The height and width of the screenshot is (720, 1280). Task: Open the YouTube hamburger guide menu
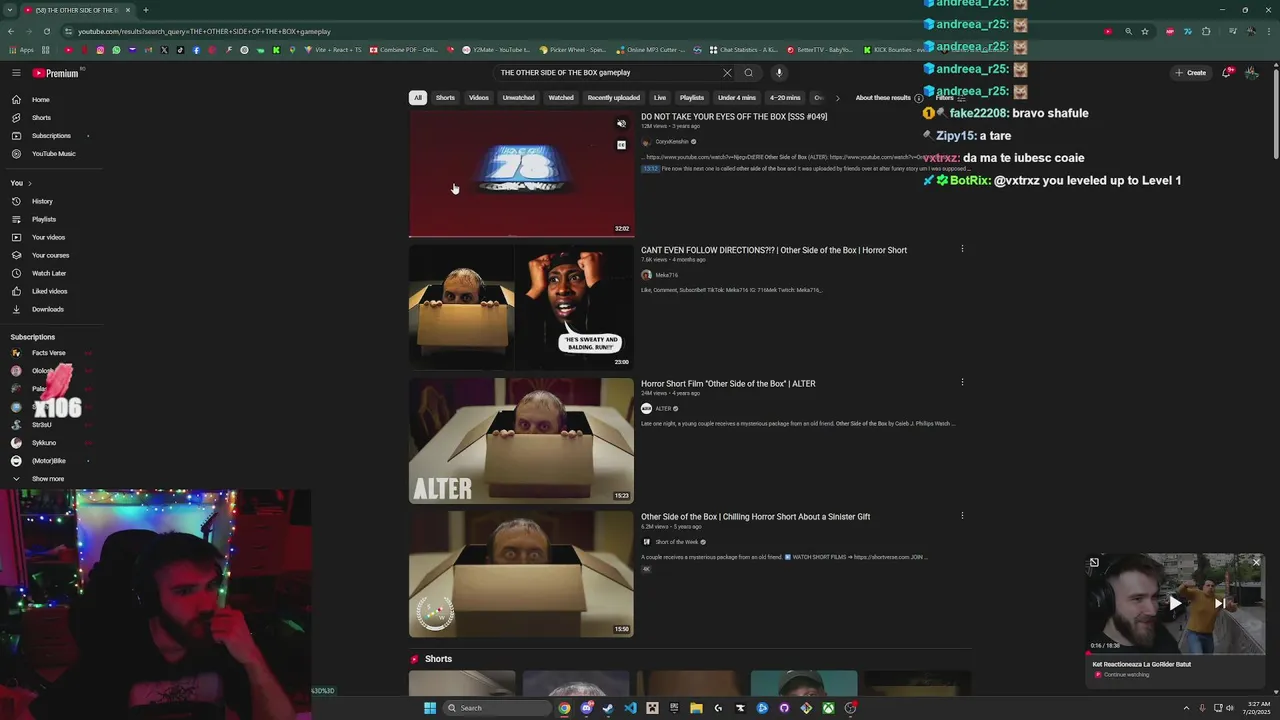[16, 73]
